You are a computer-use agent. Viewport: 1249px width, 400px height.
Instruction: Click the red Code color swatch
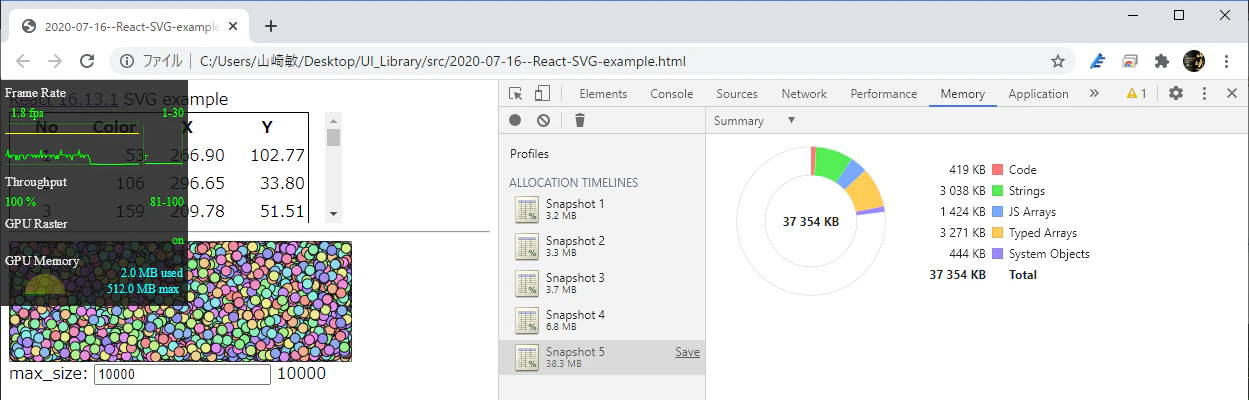(997, 170)
